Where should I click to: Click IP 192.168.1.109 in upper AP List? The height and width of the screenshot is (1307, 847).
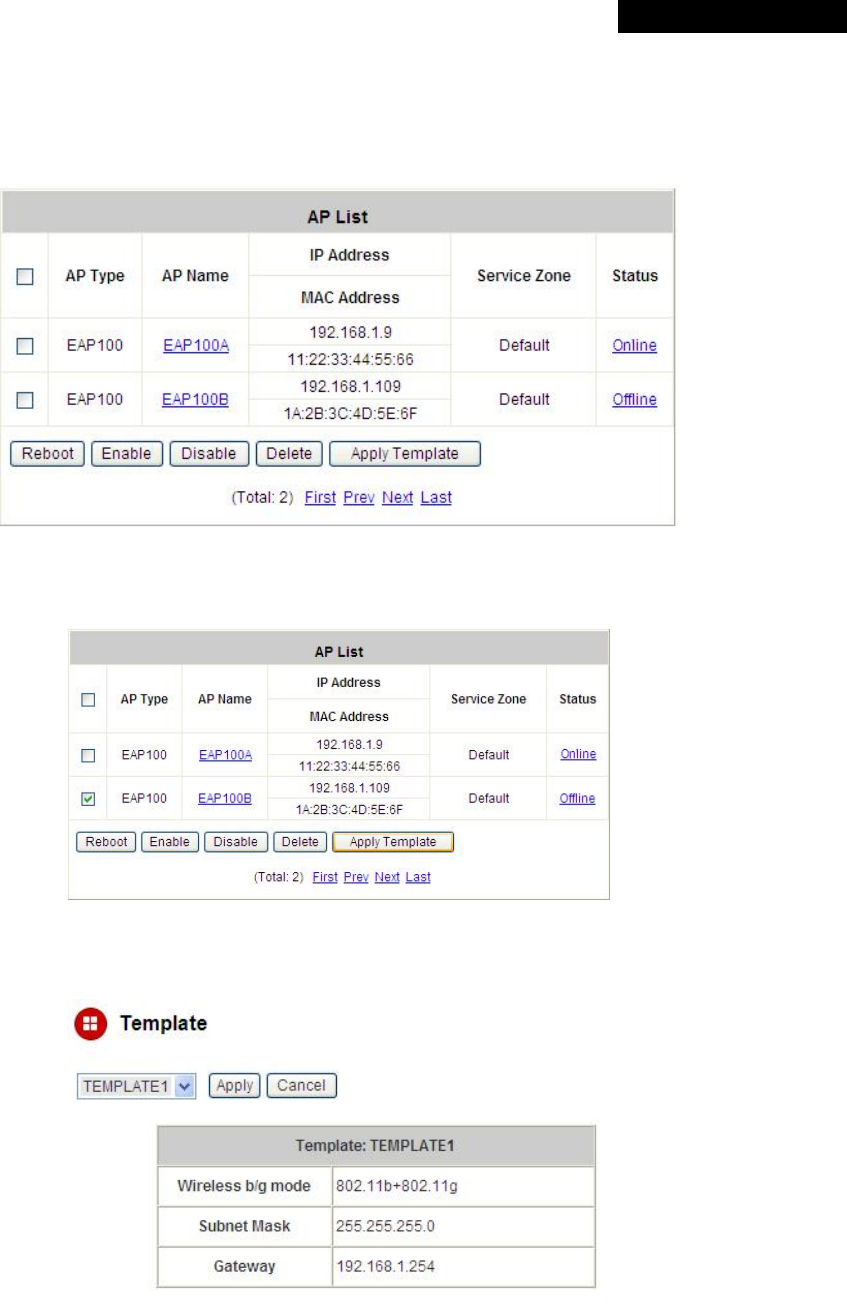coord(350,386)
